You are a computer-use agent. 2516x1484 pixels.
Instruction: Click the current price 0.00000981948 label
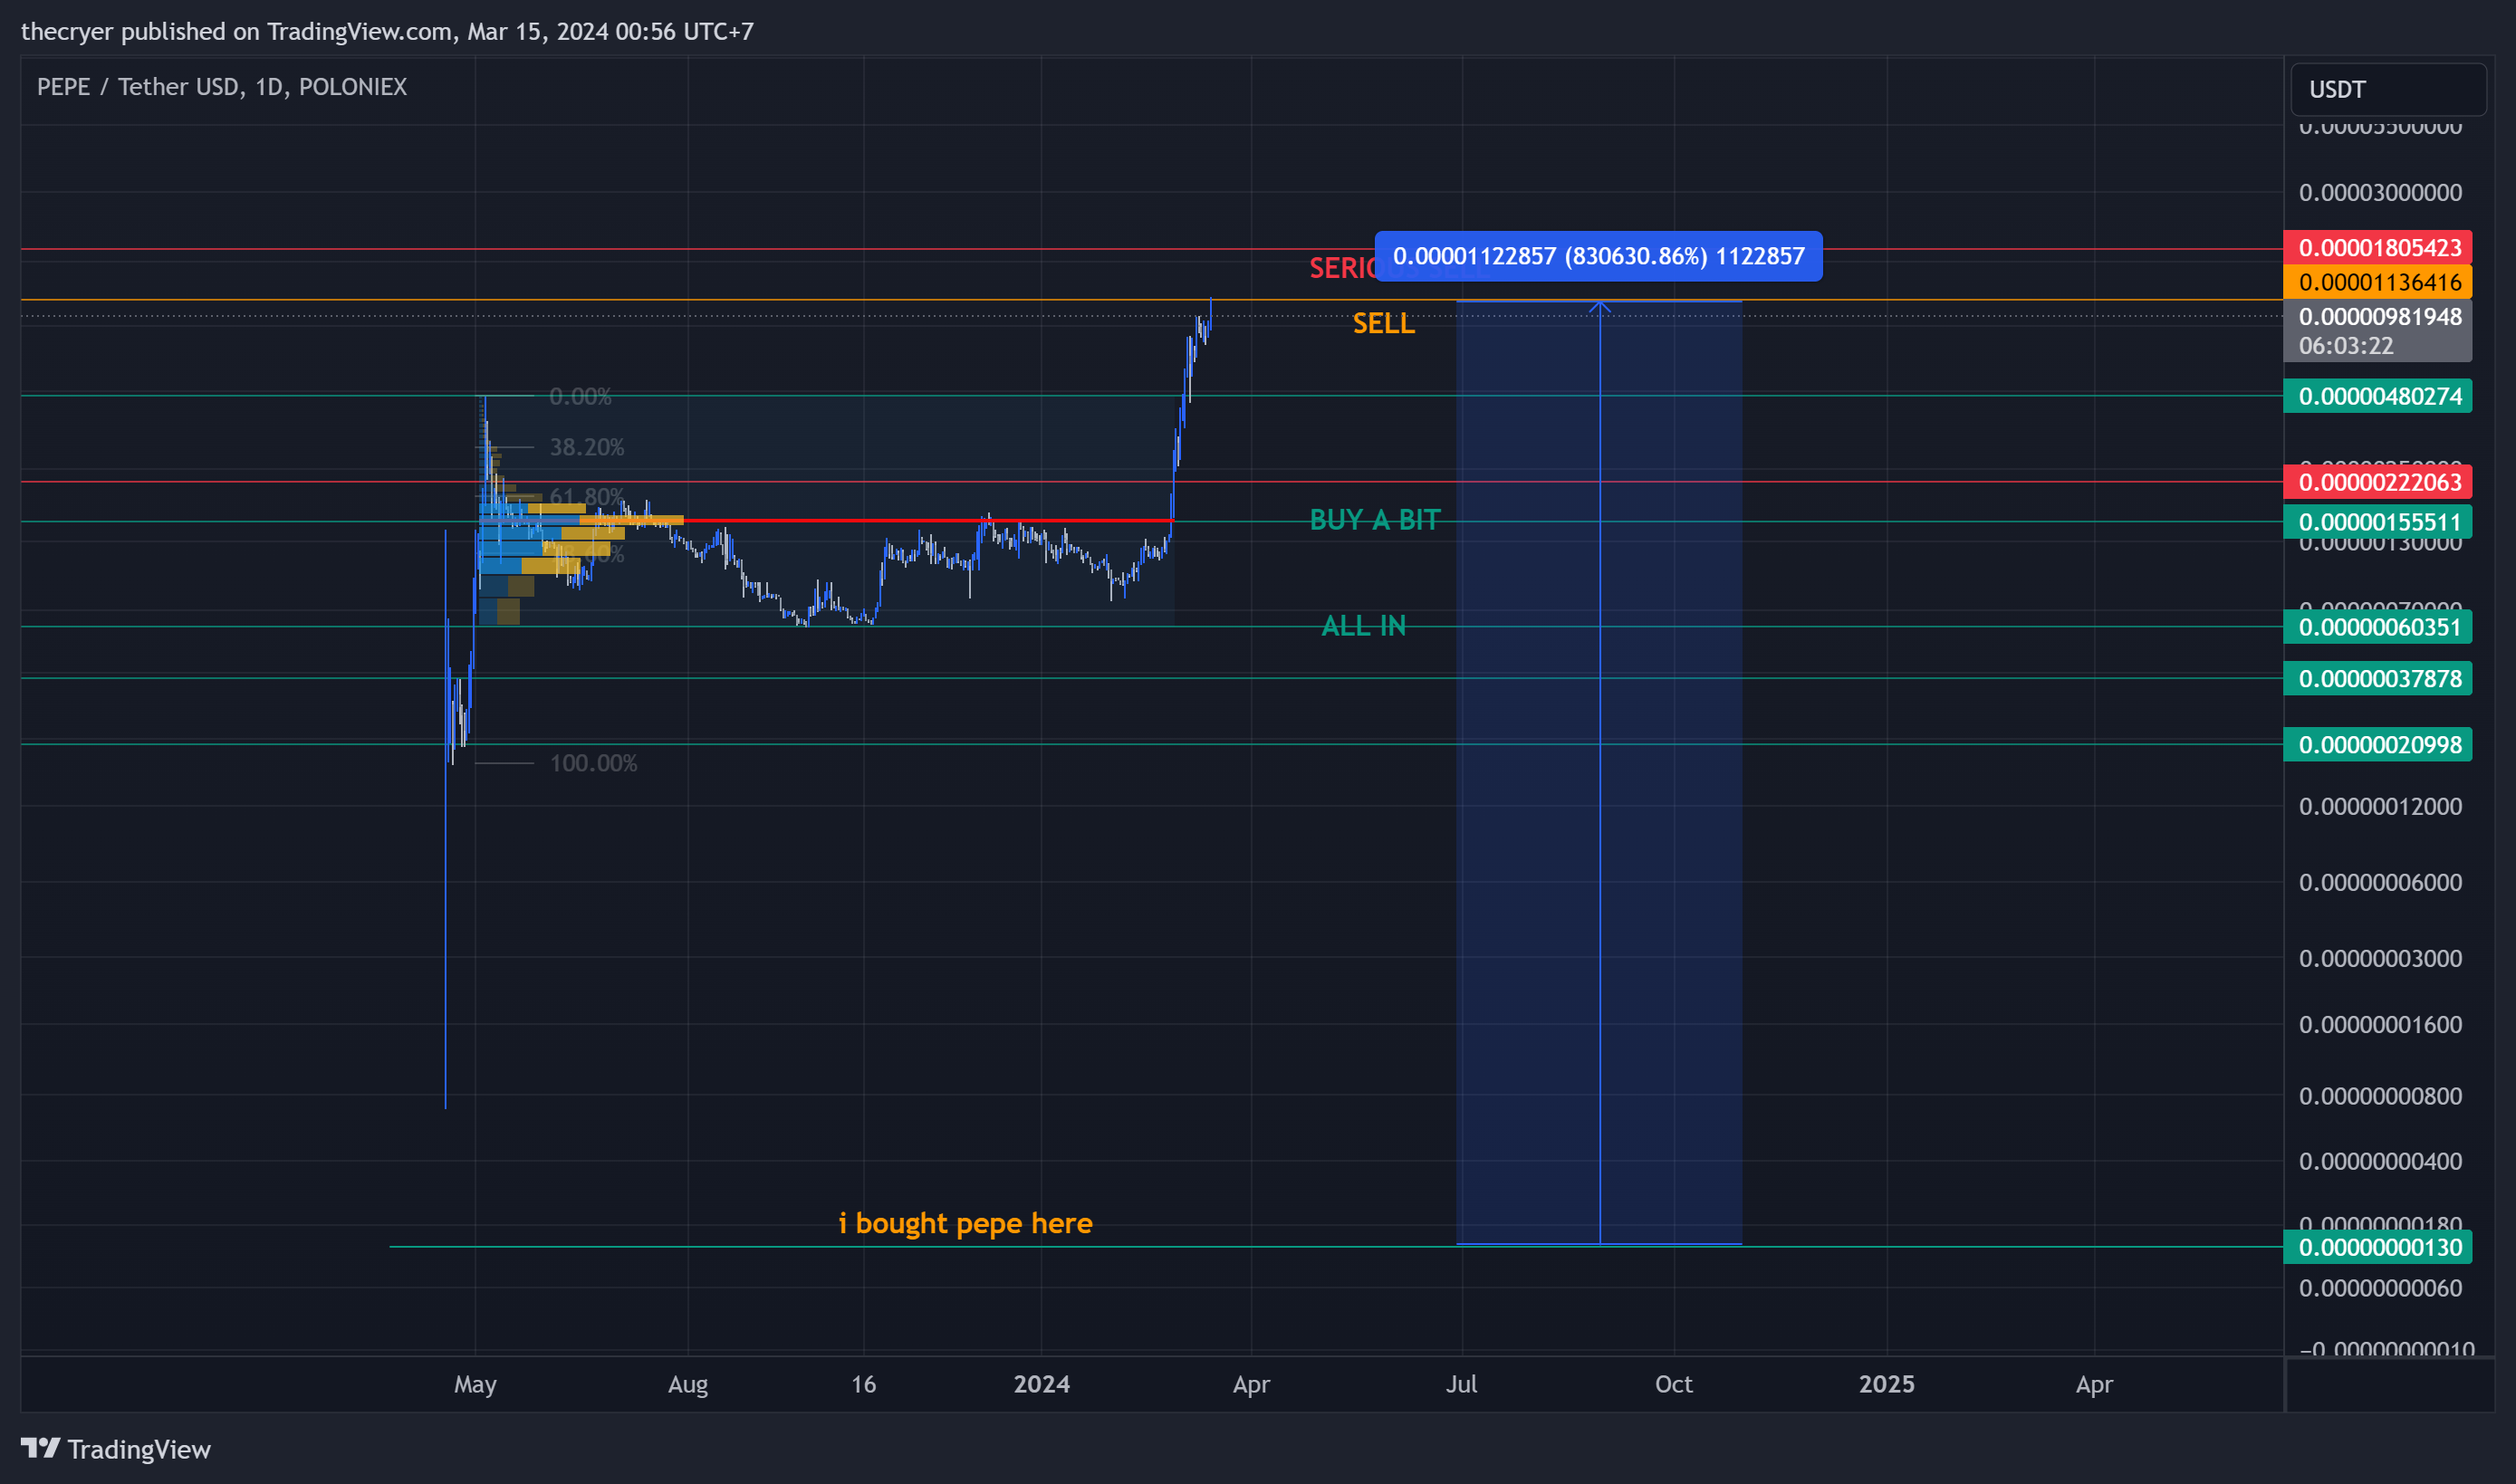pos(2378,317)
